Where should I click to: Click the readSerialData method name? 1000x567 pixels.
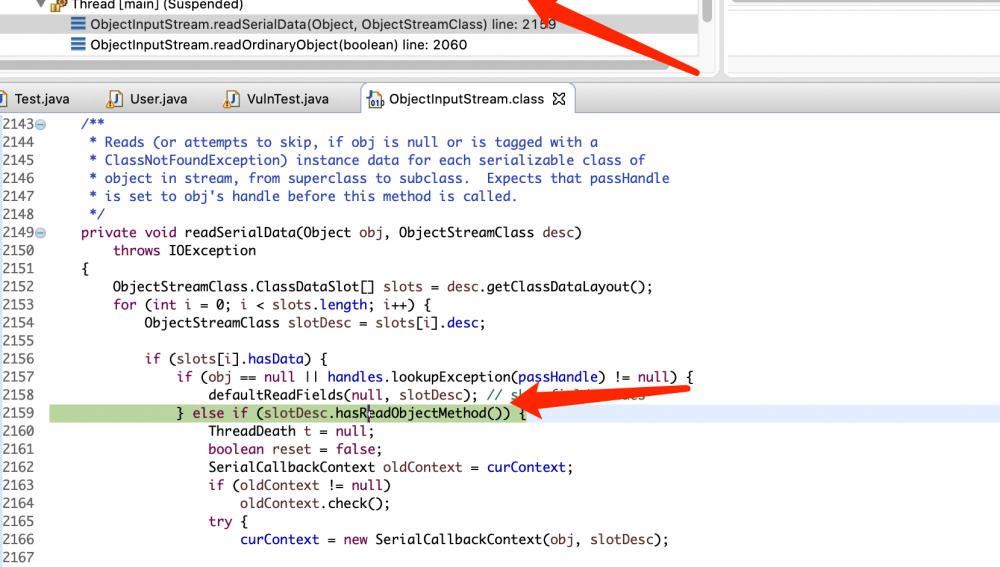coord(240,233)
